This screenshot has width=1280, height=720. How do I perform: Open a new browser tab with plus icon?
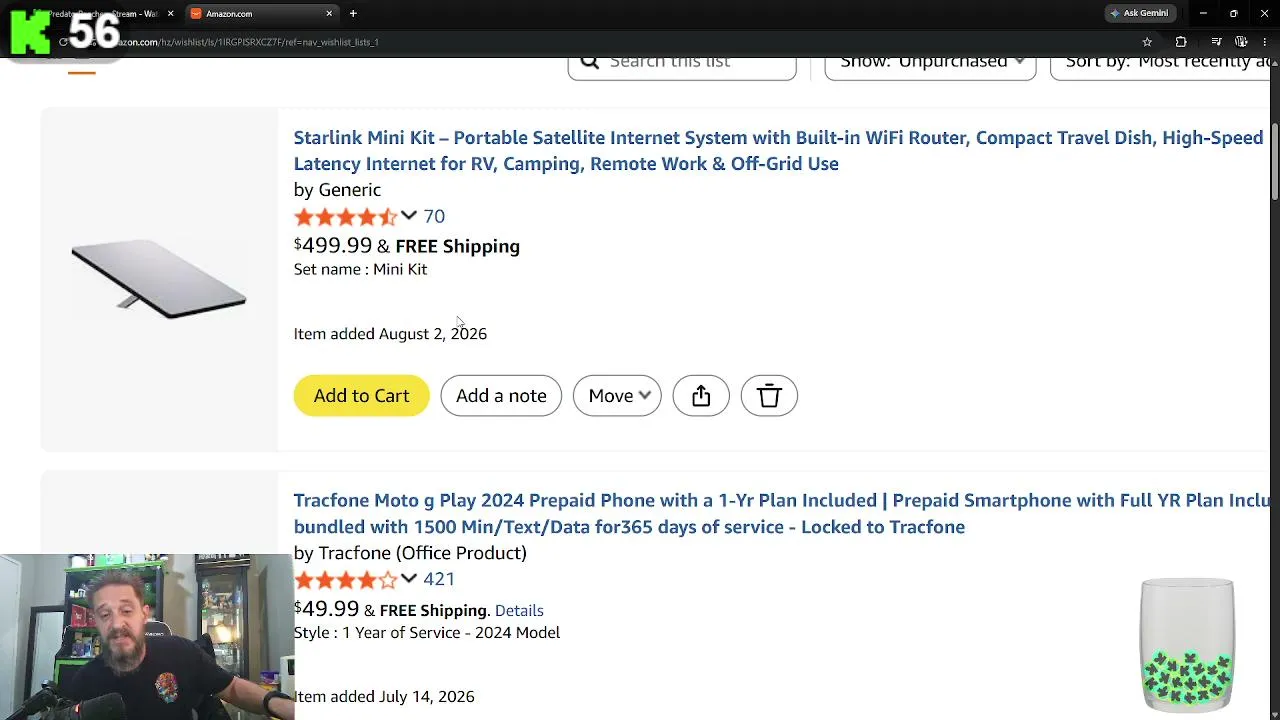click(353, 13)
